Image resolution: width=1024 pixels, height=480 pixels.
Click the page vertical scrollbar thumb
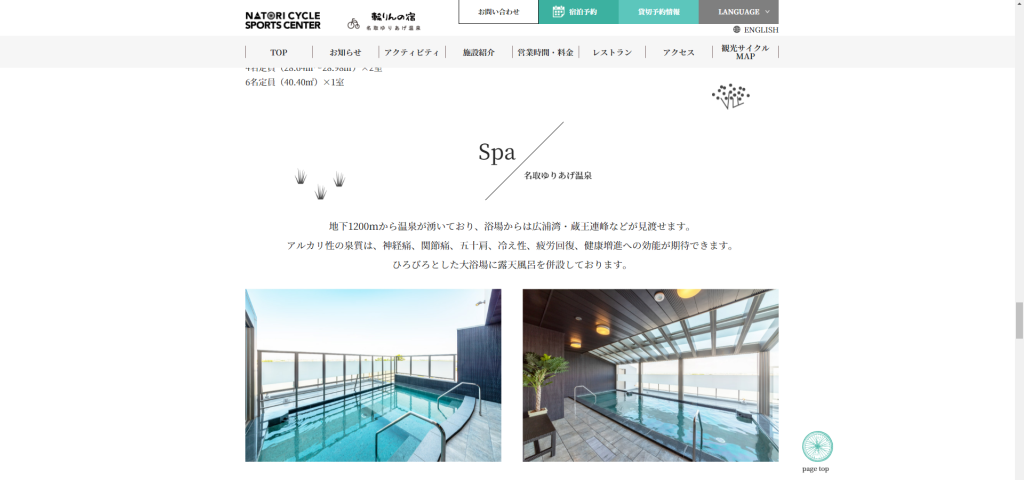coord(1019,321)
